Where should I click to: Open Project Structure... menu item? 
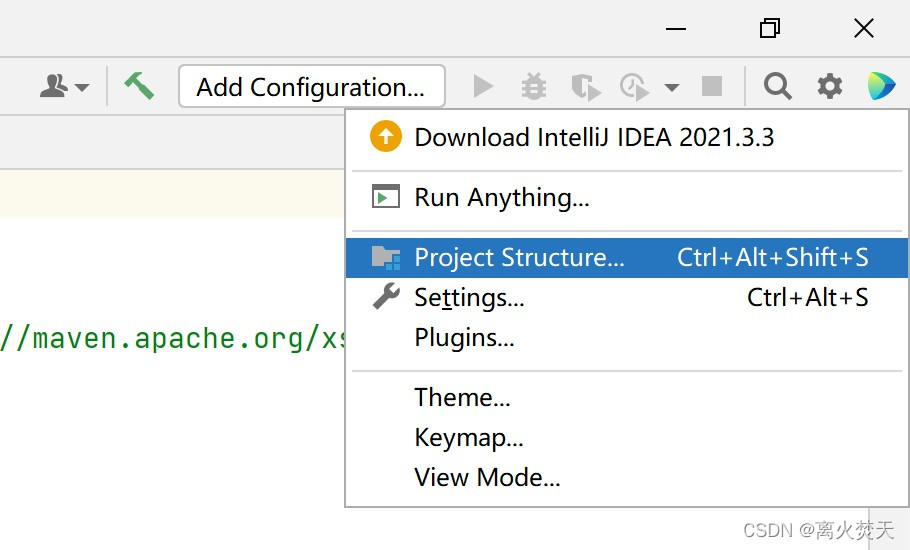click(x=627, y=257)
